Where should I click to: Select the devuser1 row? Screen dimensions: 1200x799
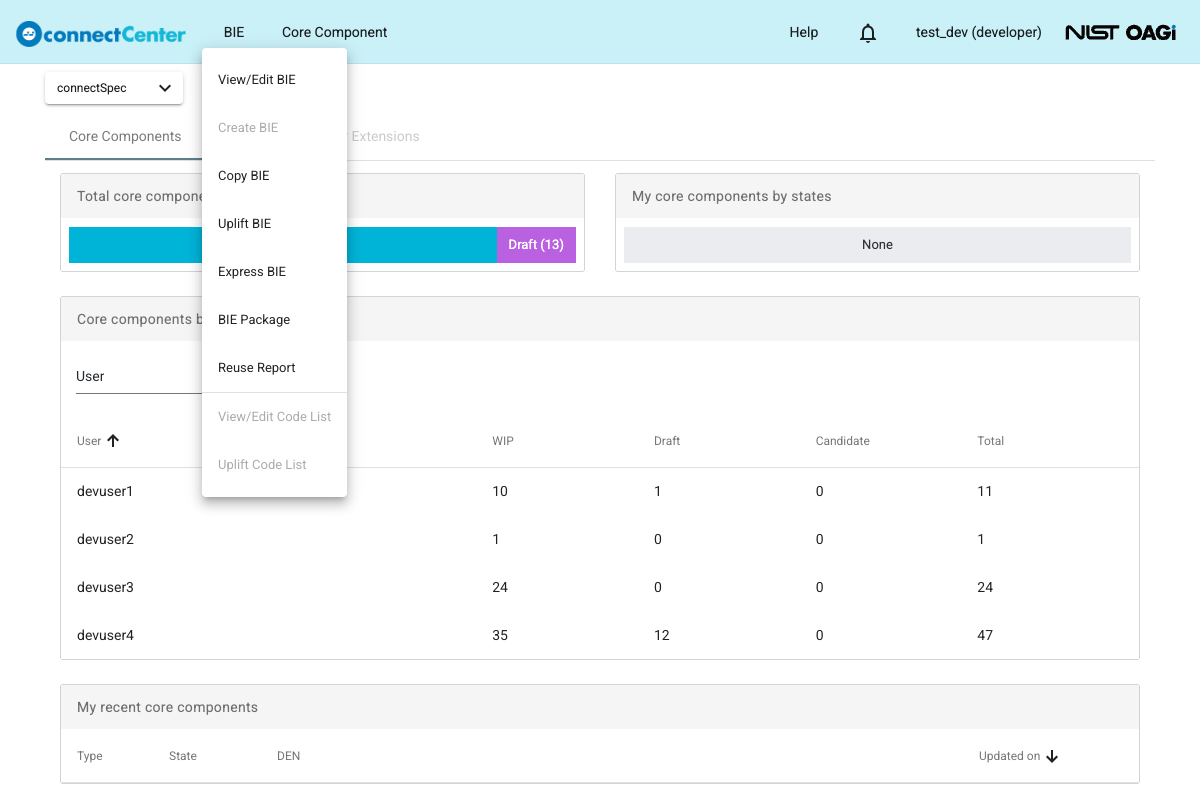[x=600, y=491]
